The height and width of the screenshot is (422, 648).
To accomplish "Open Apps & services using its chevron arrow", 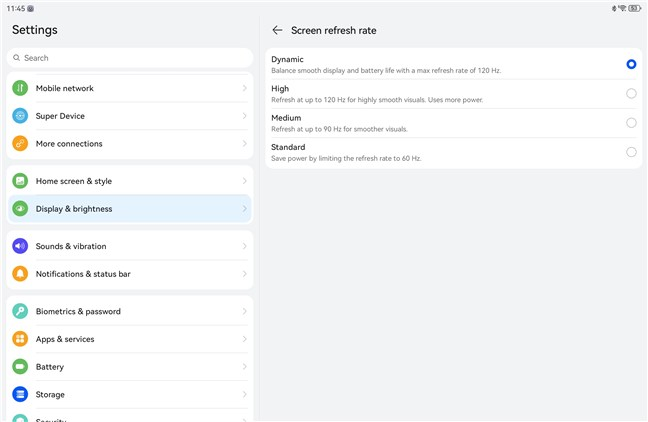I will 245,339.
